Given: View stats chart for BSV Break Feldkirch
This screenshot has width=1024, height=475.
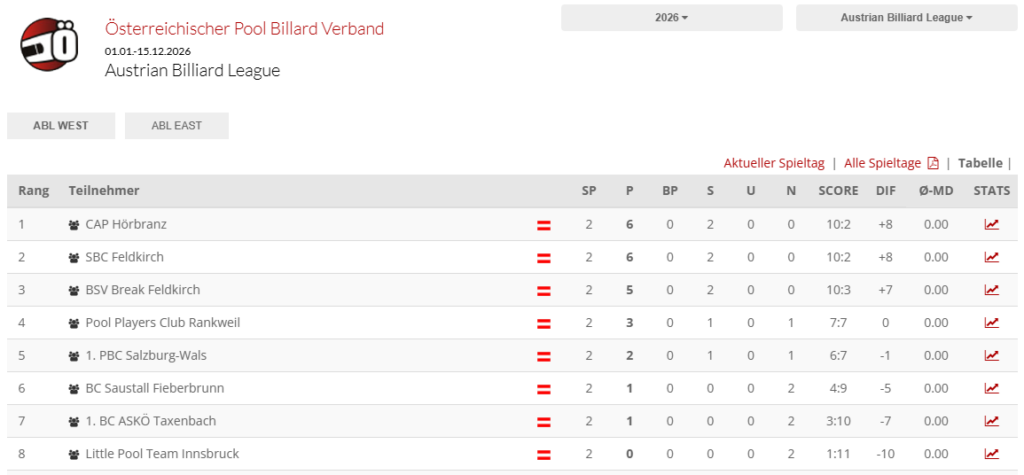Looking at the screenshot, I should click(x=991, y=290).
